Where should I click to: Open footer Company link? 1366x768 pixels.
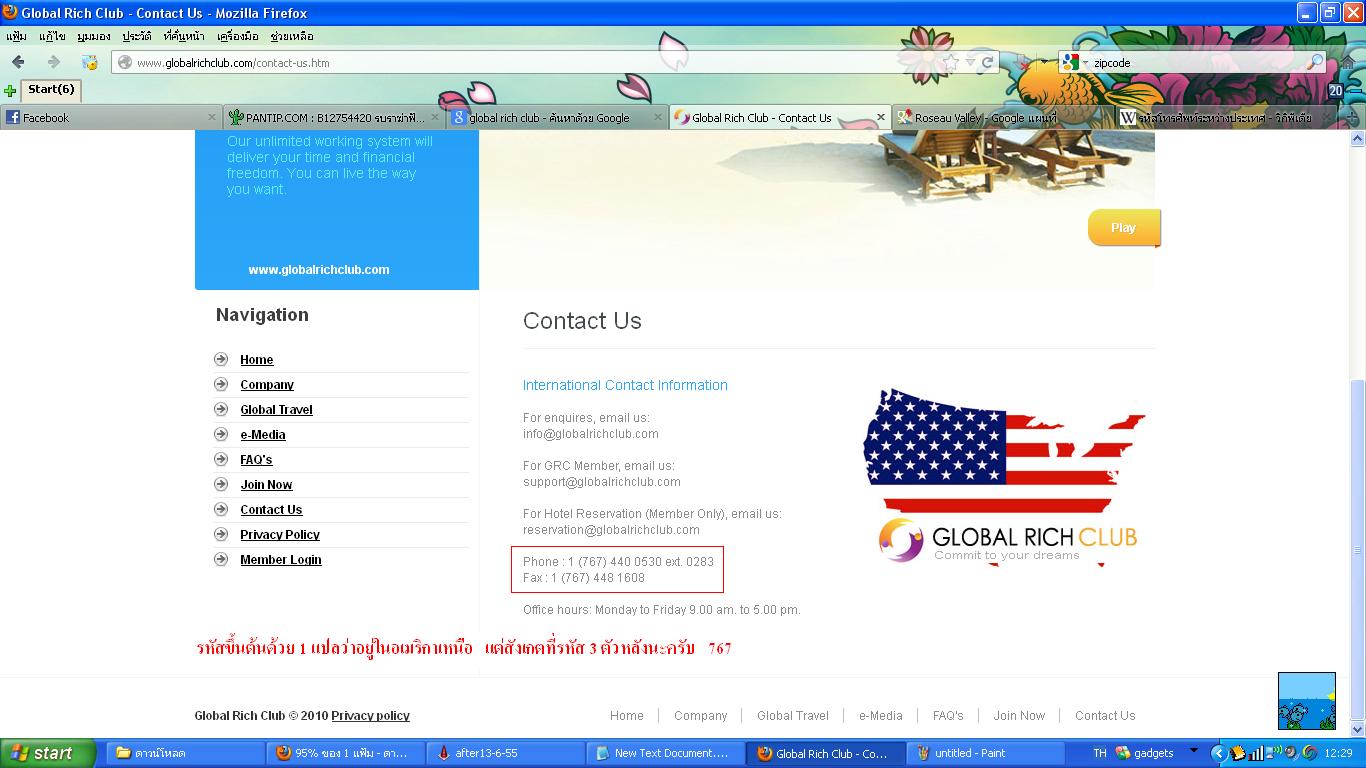[x=700, y=716]
